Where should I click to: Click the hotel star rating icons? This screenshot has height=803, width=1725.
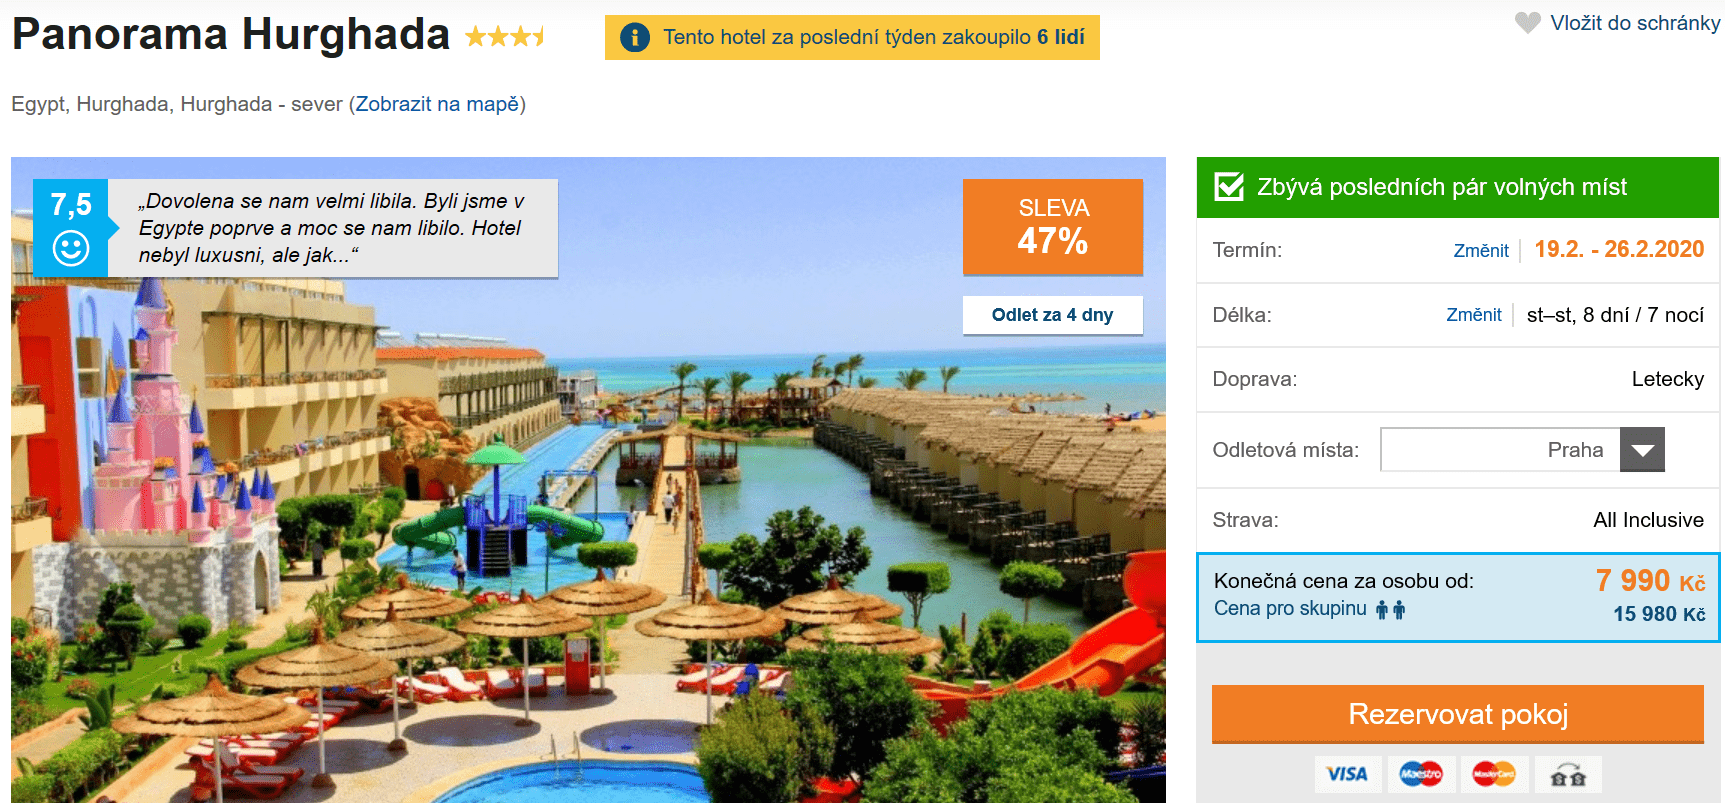click(506, 37)
